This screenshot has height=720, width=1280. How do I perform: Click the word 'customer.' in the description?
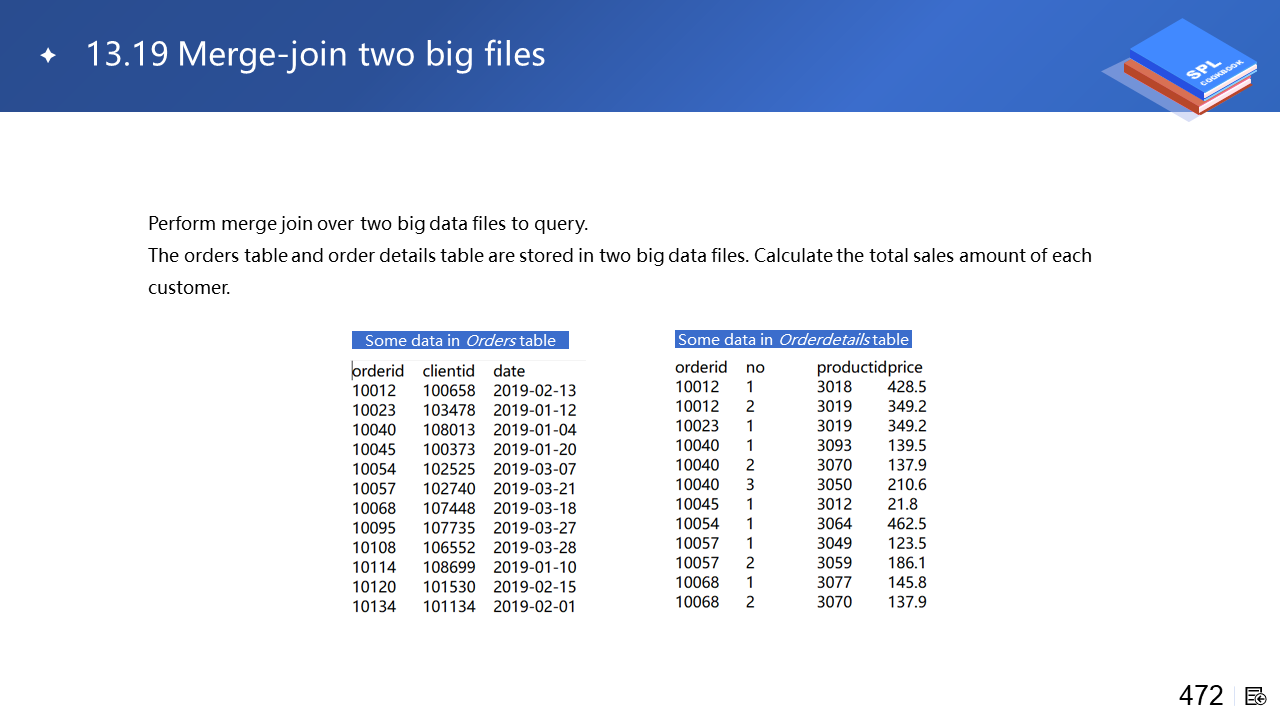click(189, 288)
